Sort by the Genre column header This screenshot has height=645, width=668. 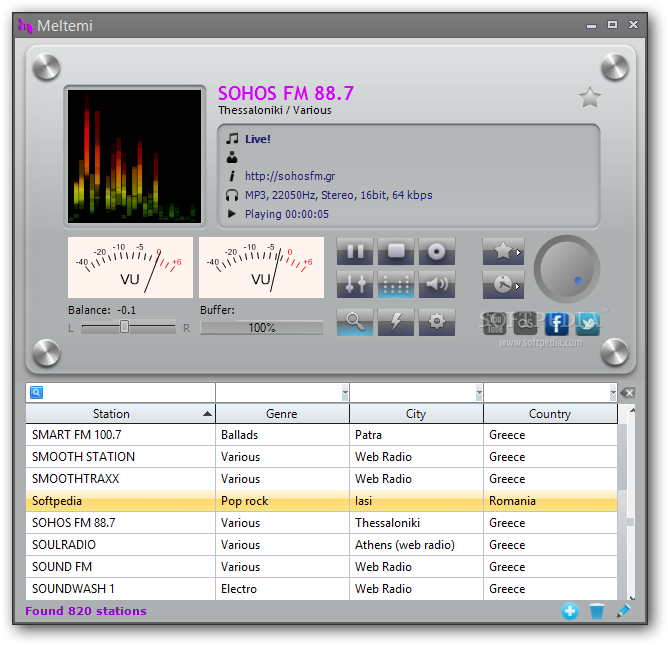pyautogui.click(x=282, y=414)
